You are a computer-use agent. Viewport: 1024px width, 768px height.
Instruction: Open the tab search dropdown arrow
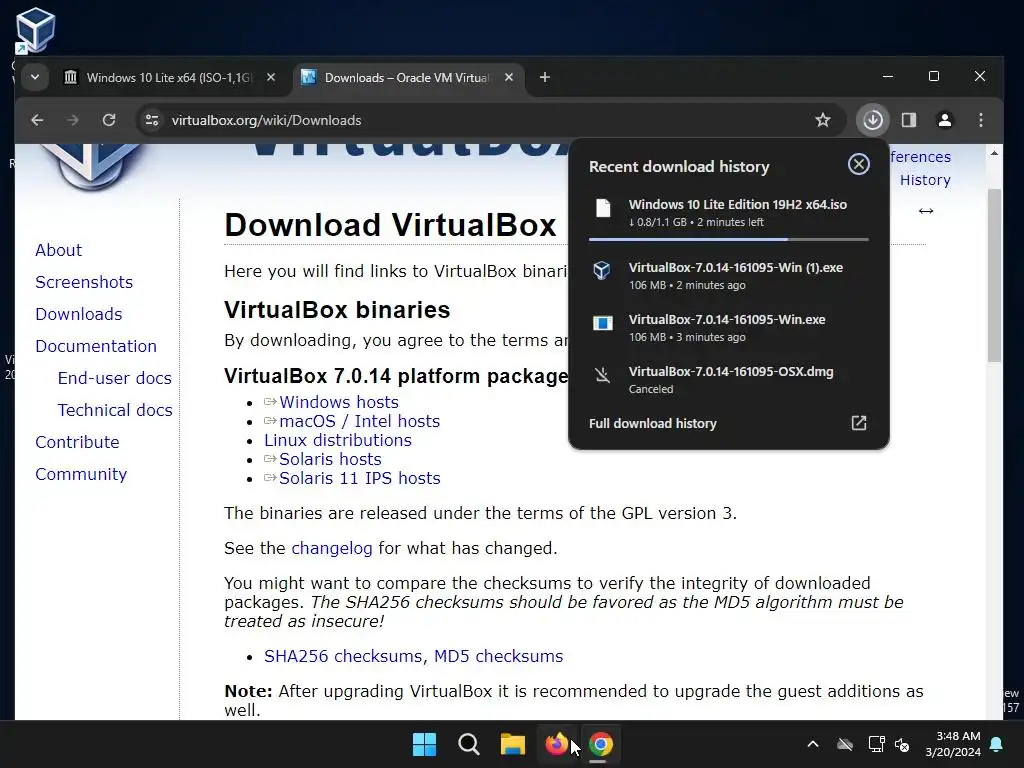pos(35,77)
